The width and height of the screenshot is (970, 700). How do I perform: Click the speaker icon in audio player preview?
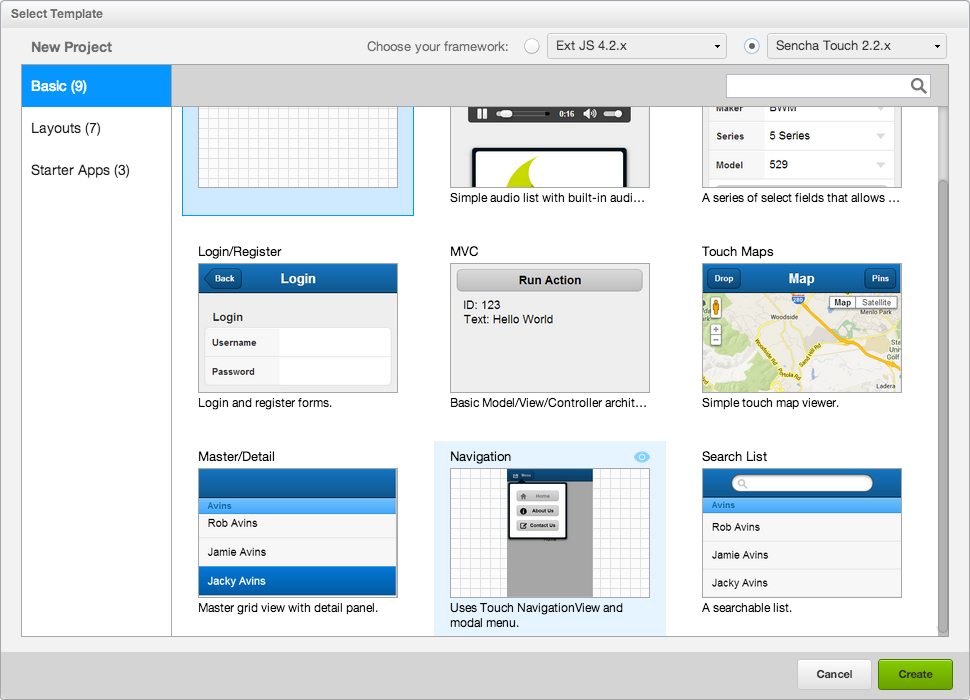pyautogui.click(x=590, y=113)
